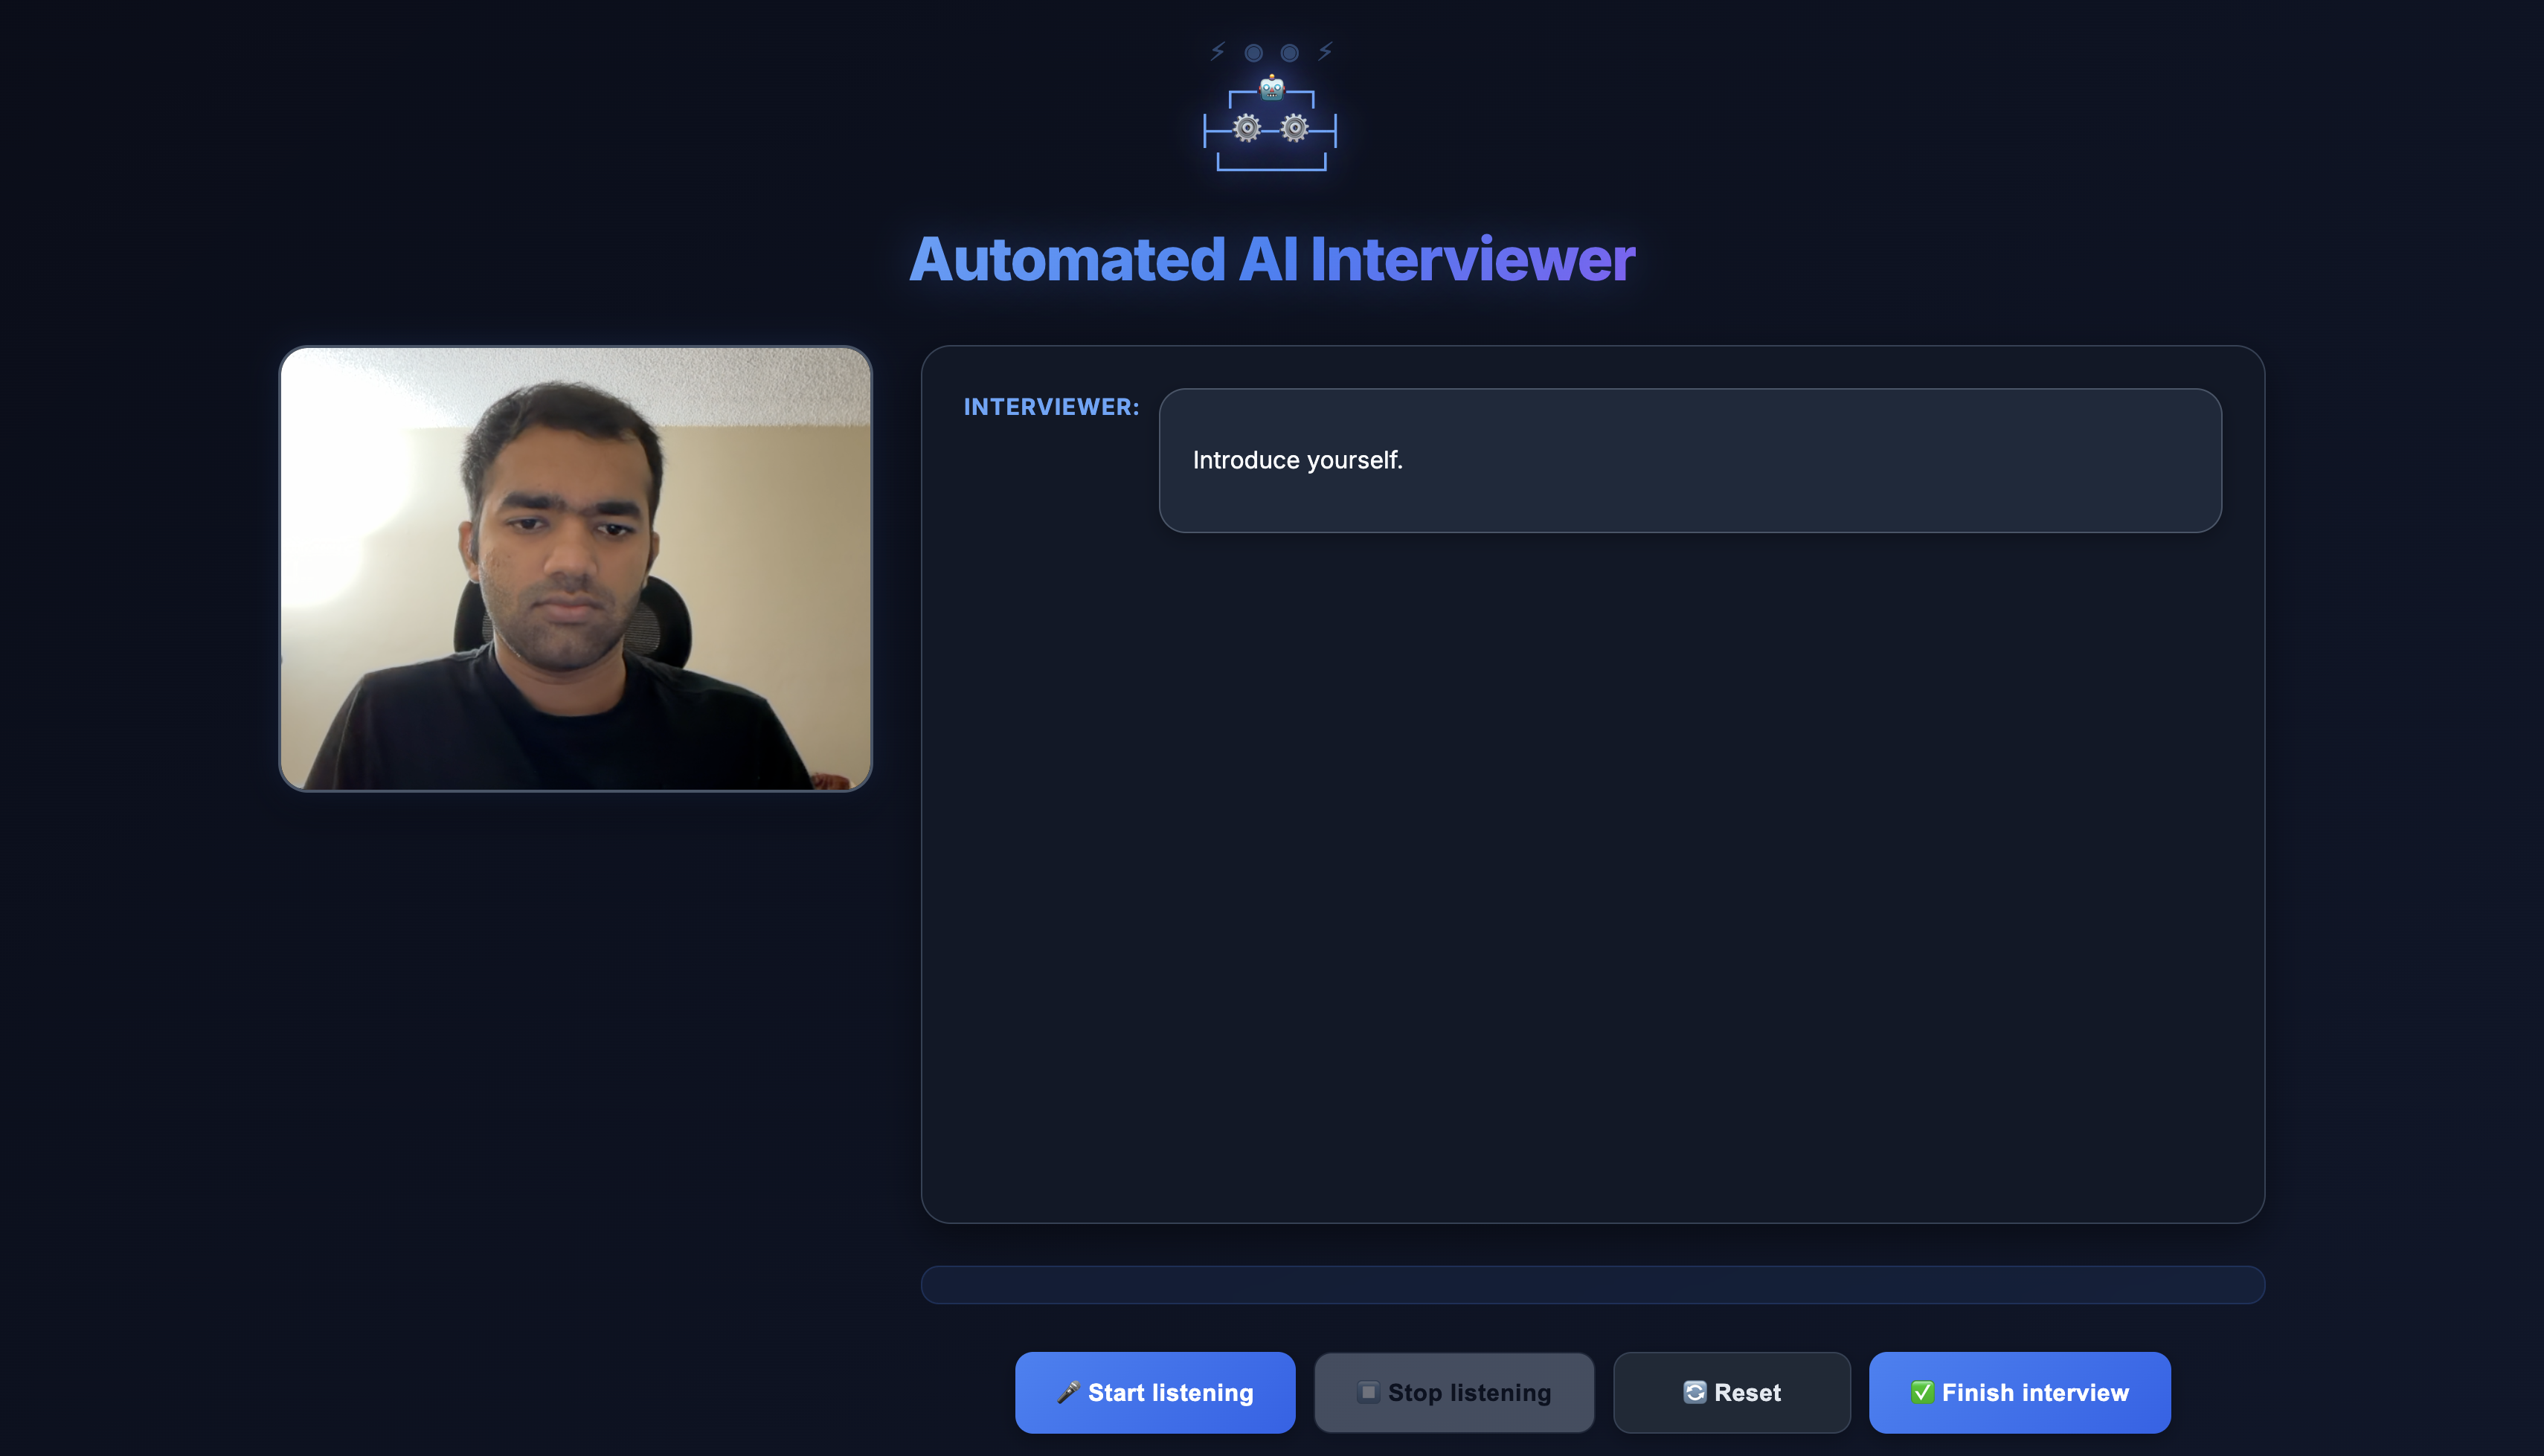Click the 'Introduce yourself.' message bubble
The width and height of the screenshot is (2544, 1456).
[1689, 460]
